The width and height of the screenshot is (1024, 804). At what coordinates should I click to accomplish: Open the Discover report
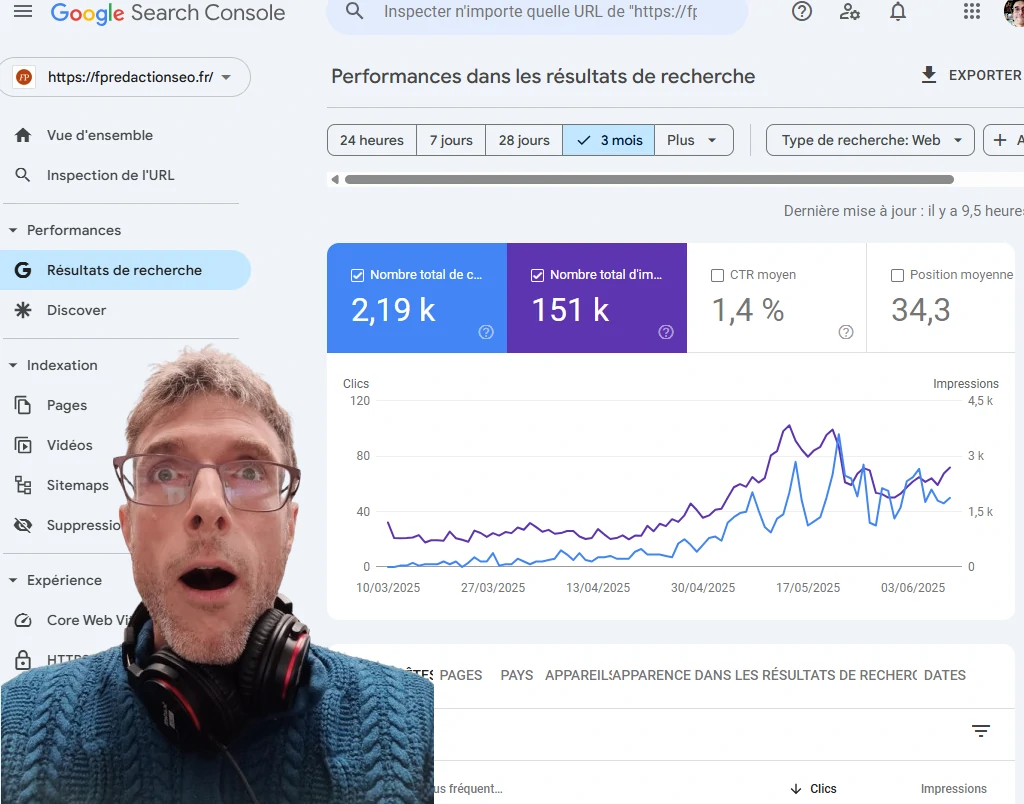coord(76,310)
